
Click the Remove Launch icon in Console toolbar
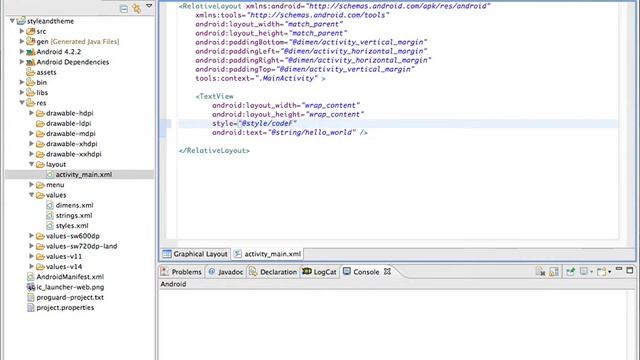(x=540, y=271)
